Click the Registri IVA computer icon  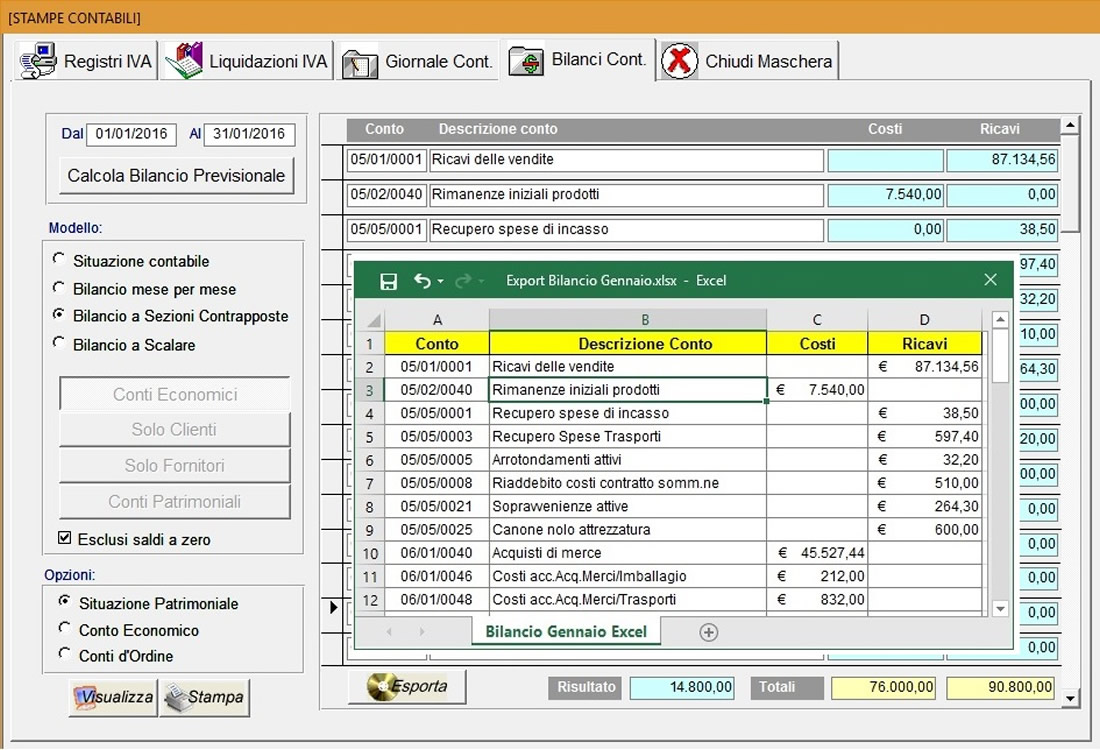coord(38,60)
